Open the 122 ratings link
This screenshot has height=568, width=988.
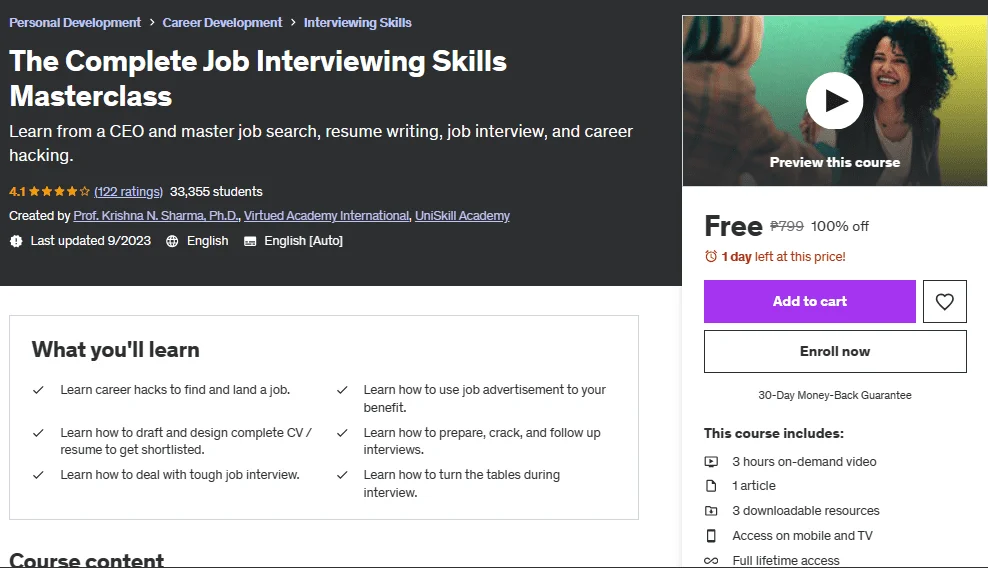[129, 192]
